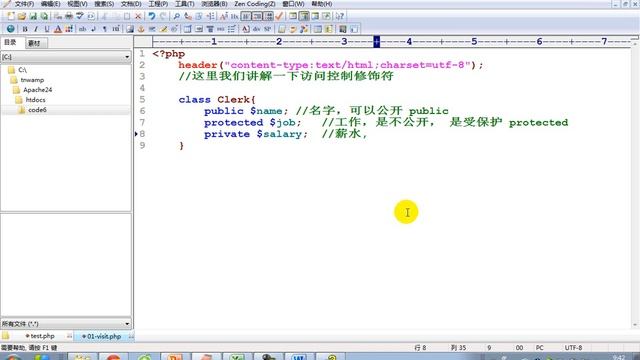This screenshot has width=640, height=360.
Task: Click the Replace toolbar icon
Action: (x=188, y=16)
